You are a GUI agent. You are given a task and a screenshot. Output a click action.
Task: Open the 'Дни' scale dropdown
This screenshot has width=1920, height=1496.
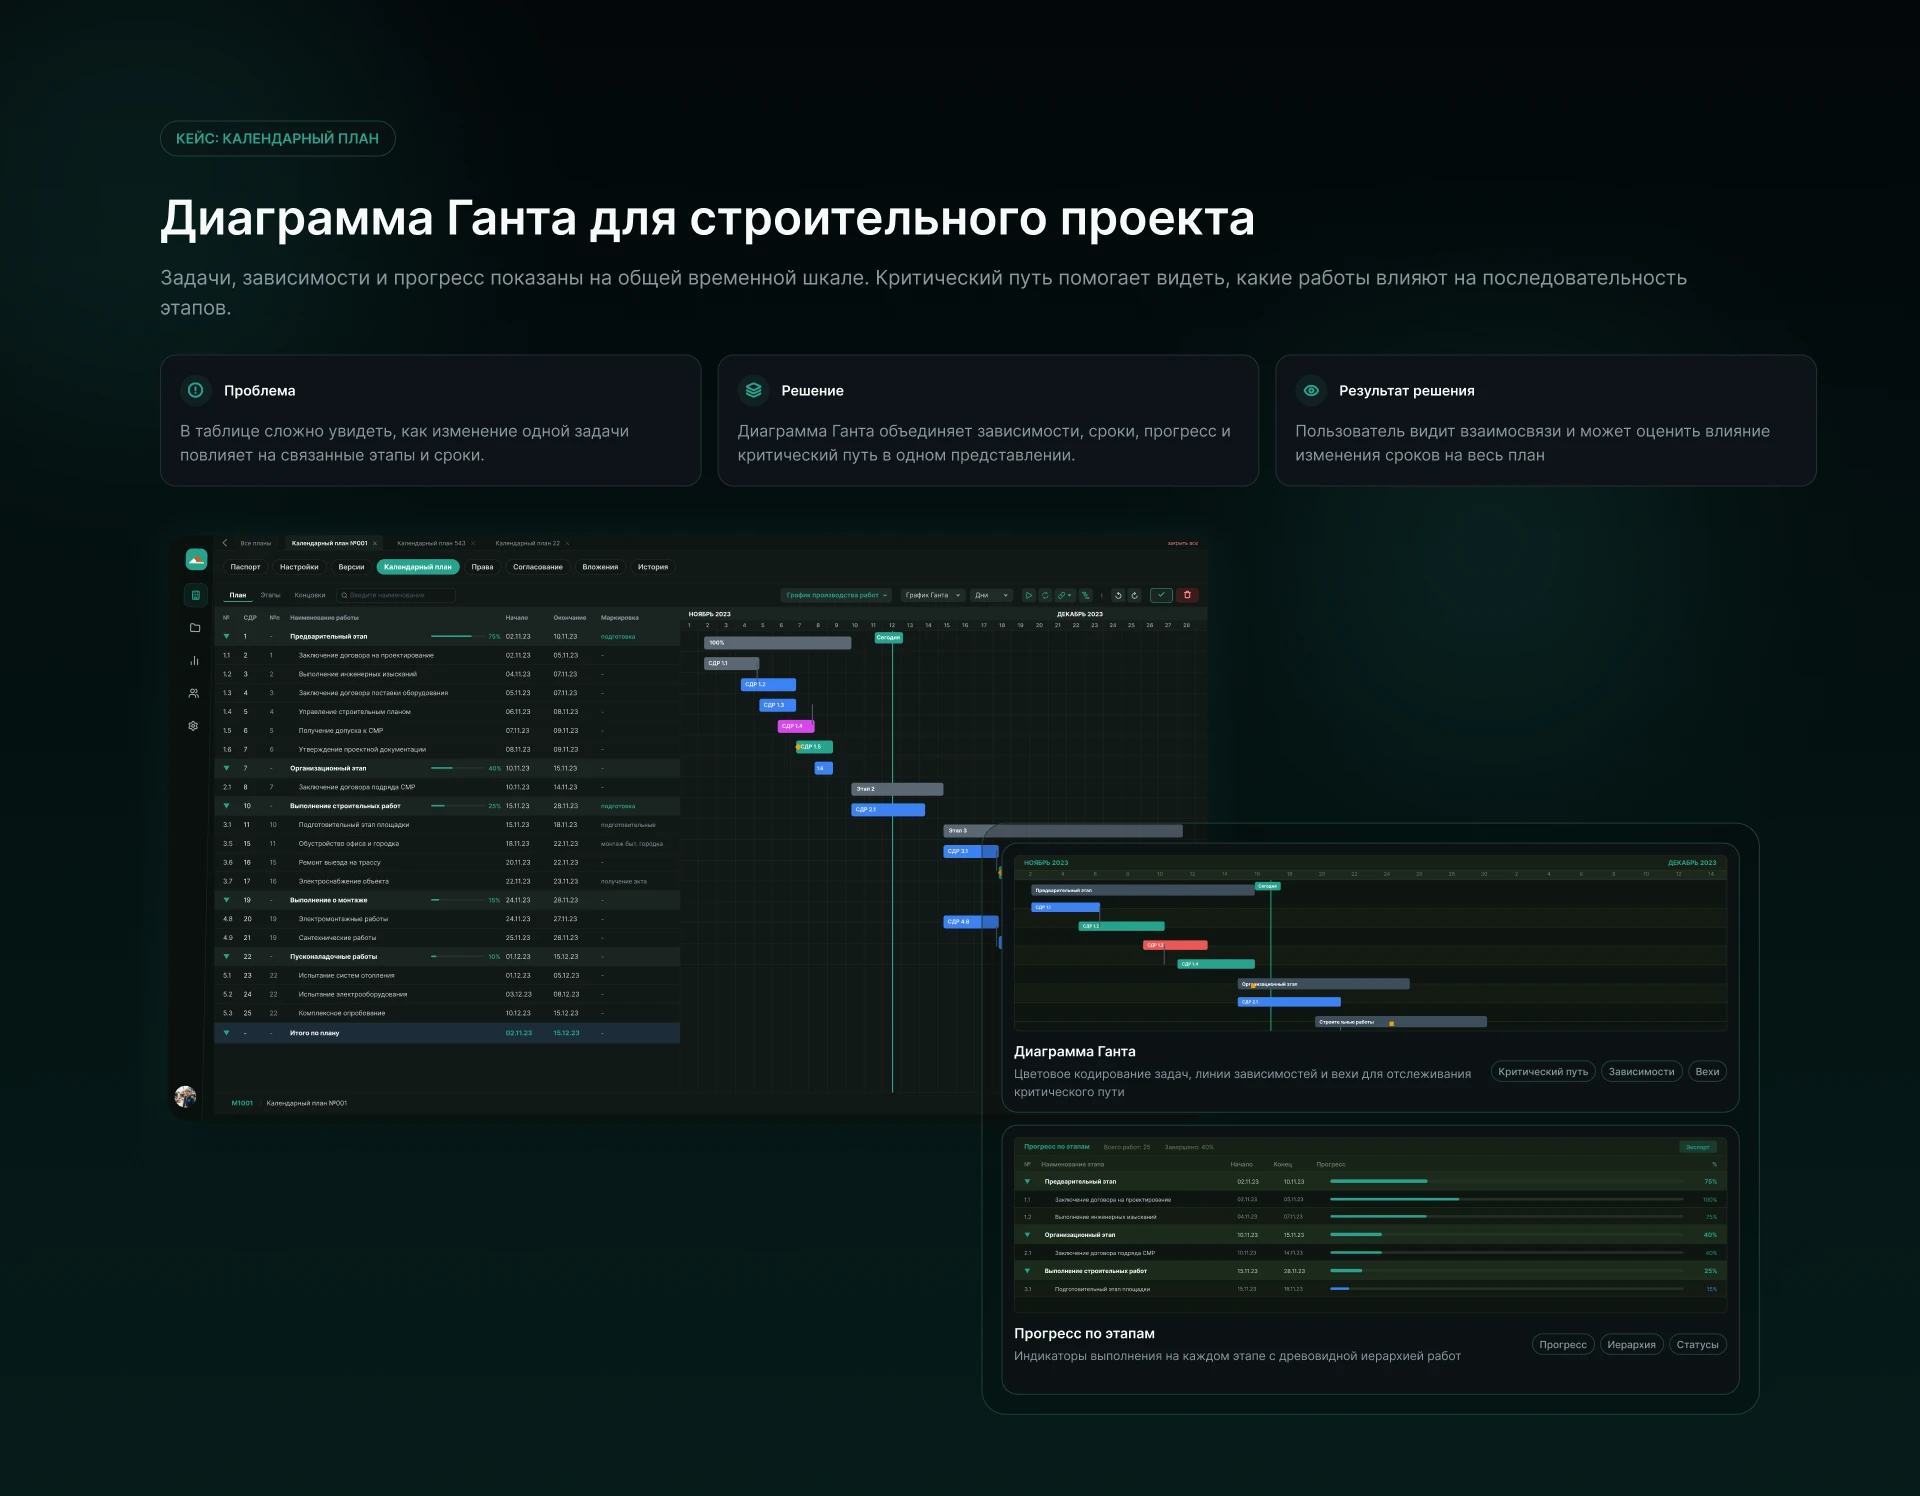pyautogui.click(x=992, y=595)
